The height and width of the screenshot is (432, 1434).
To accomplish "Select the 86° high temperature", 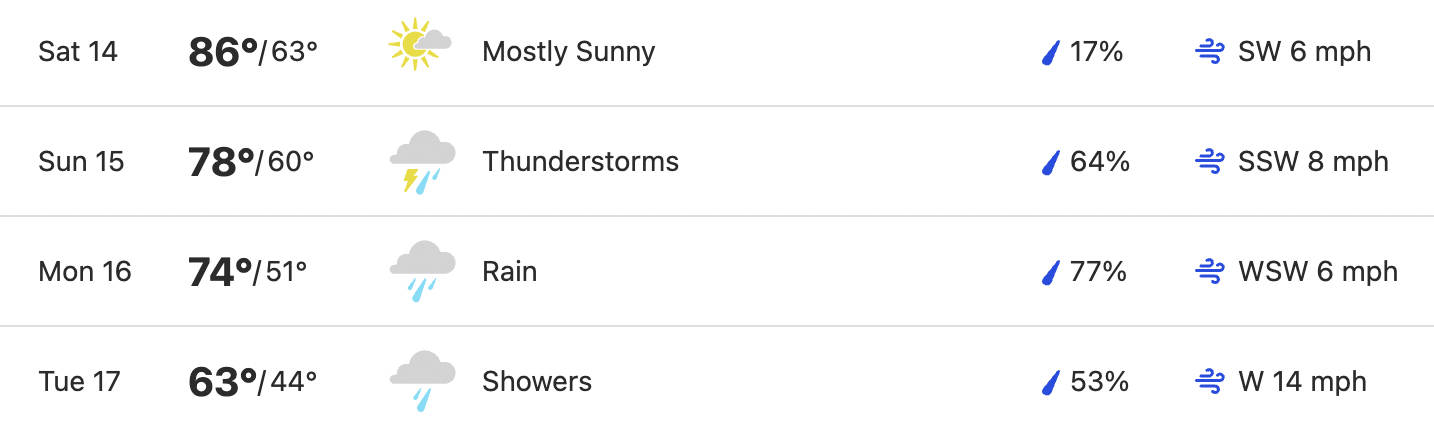I will point(223,52).
